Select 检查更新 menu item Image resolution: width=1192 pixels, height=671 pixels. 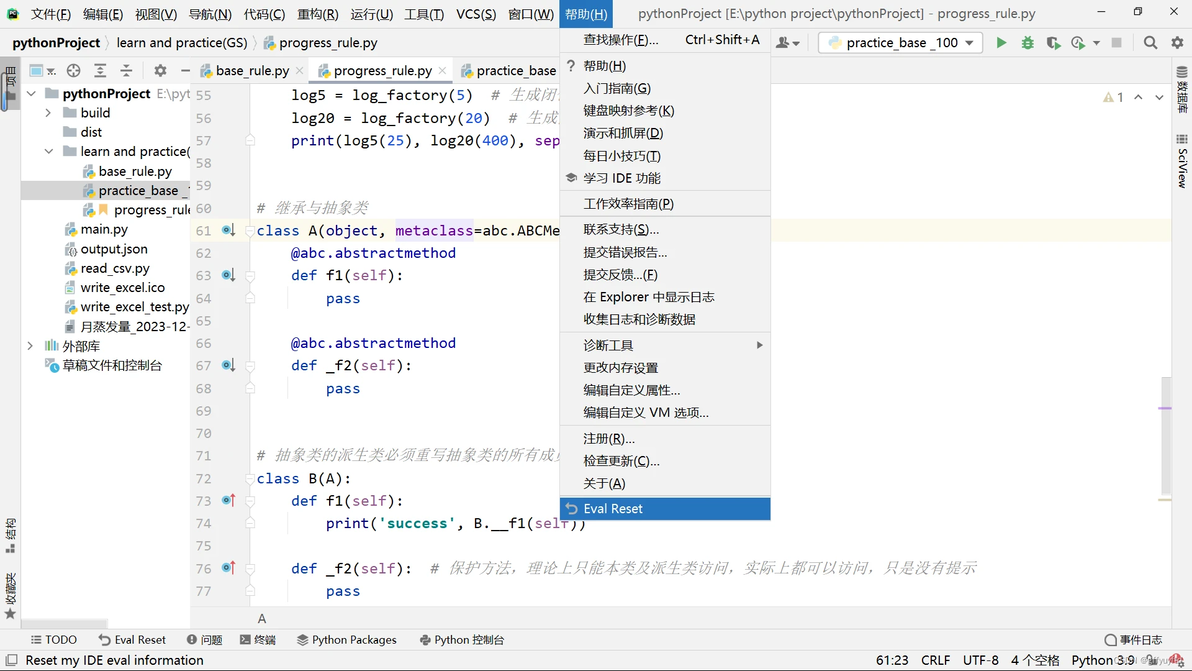point(665,461)
